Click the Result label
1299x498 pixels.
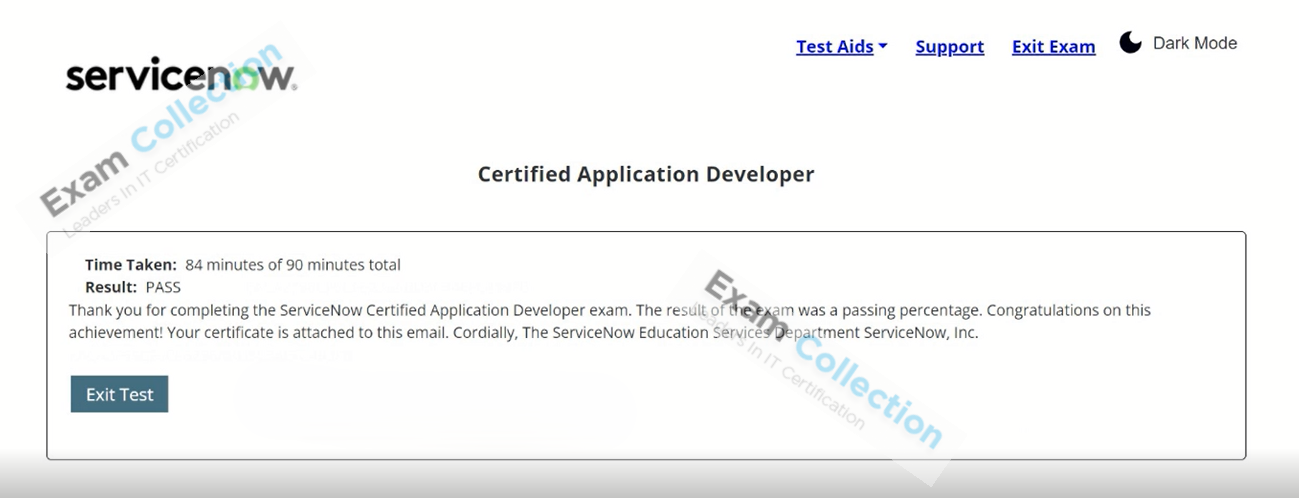[x=111, y=287]
